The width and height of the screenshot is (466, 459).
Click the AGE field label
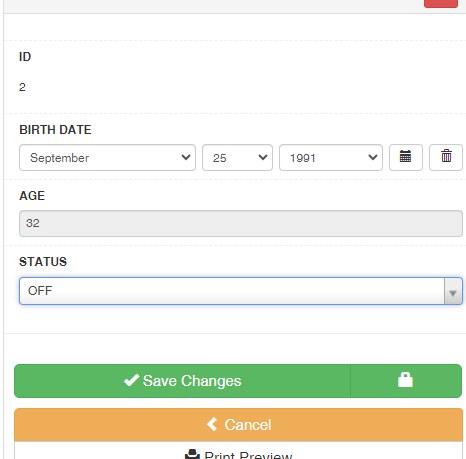click(x=32, y=196)
